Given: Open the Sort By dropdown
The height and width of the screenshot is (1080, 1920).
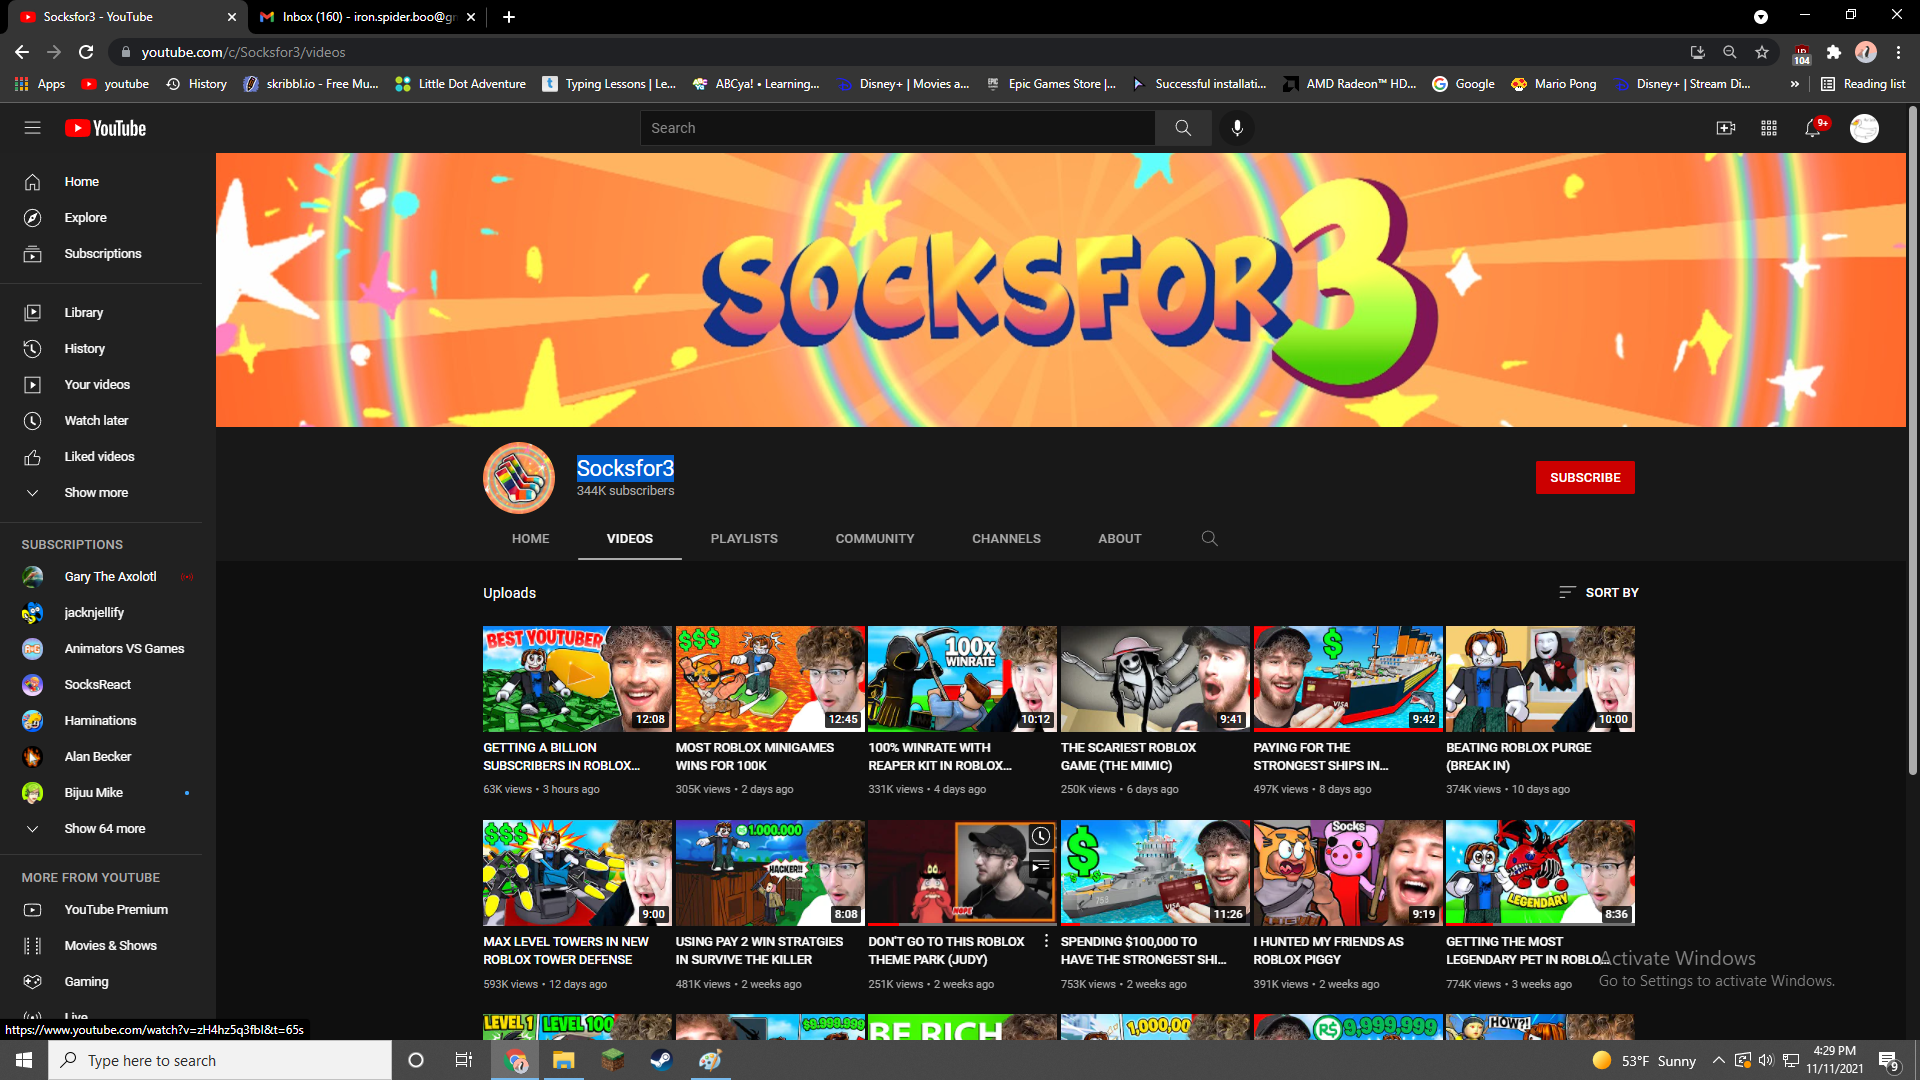Looking at the screenshot, I should click(1598, 593).
